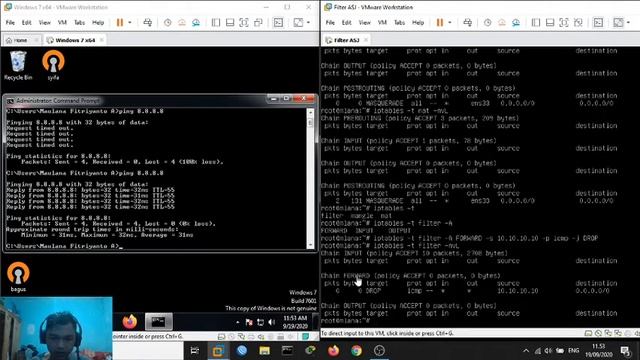Viewport: 640px width, 360px height.
Task: Show hidden icons in host system tray
Action: pyautogui.click(x=526, y=351)
